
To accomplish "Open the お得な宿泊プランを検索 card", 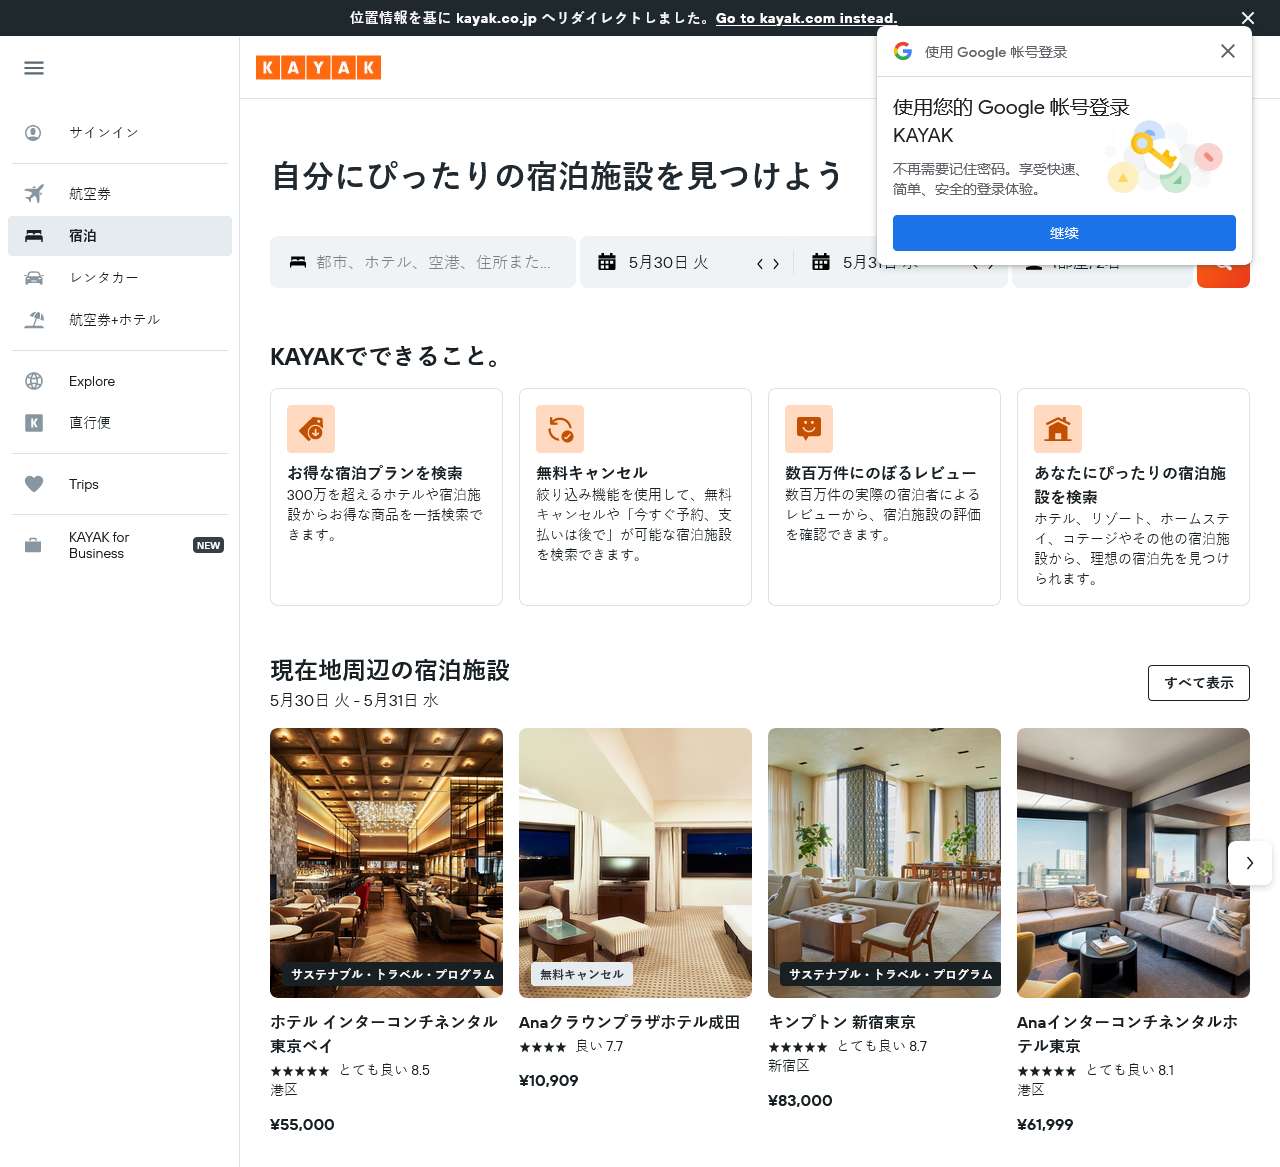I will tap(386, 497).
